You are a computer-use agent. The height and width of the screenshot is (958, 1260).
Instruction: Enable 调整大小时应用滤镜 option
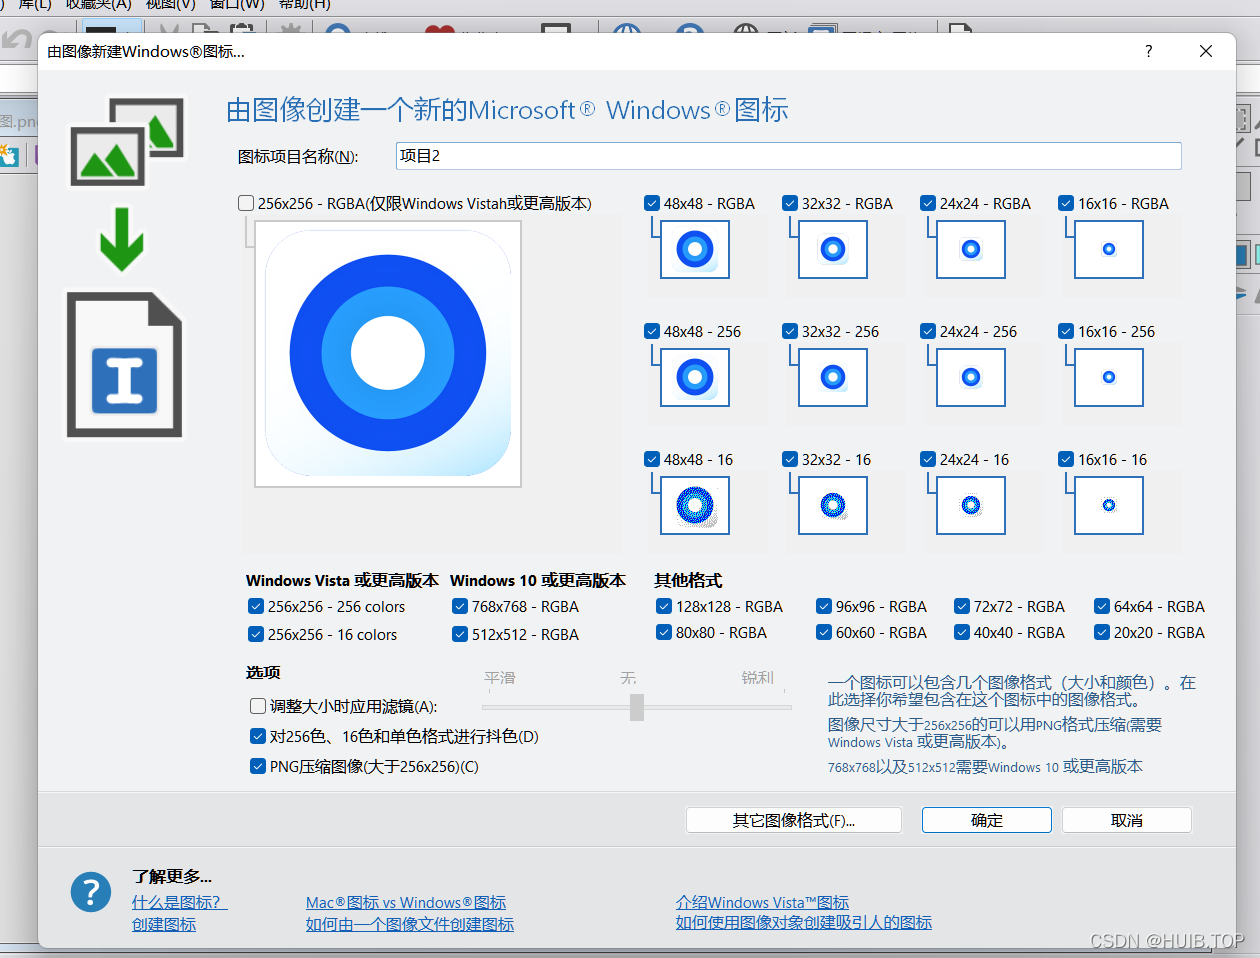click(257, 705)
